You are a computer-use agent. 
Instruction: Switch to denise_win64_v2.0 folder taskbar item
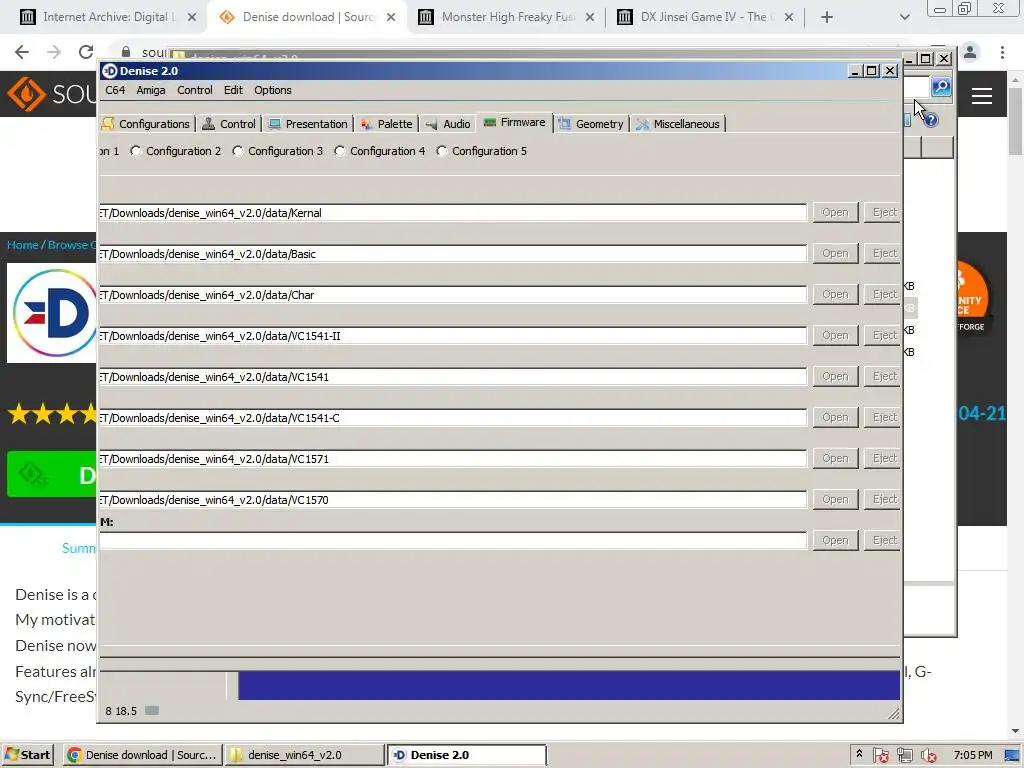click(304, 755)
